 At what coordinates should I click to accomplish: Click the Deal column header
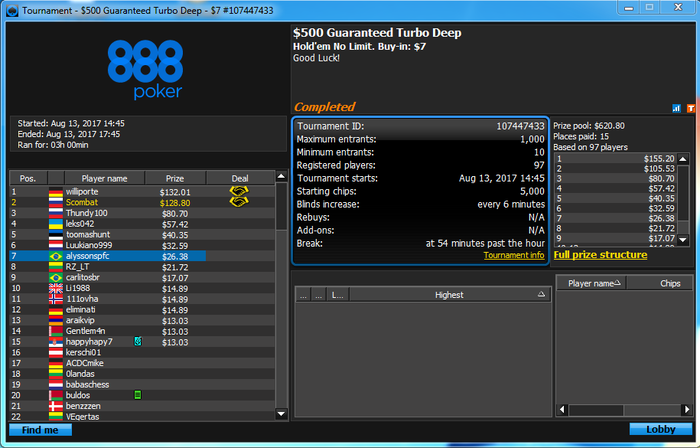click(240, 178)
